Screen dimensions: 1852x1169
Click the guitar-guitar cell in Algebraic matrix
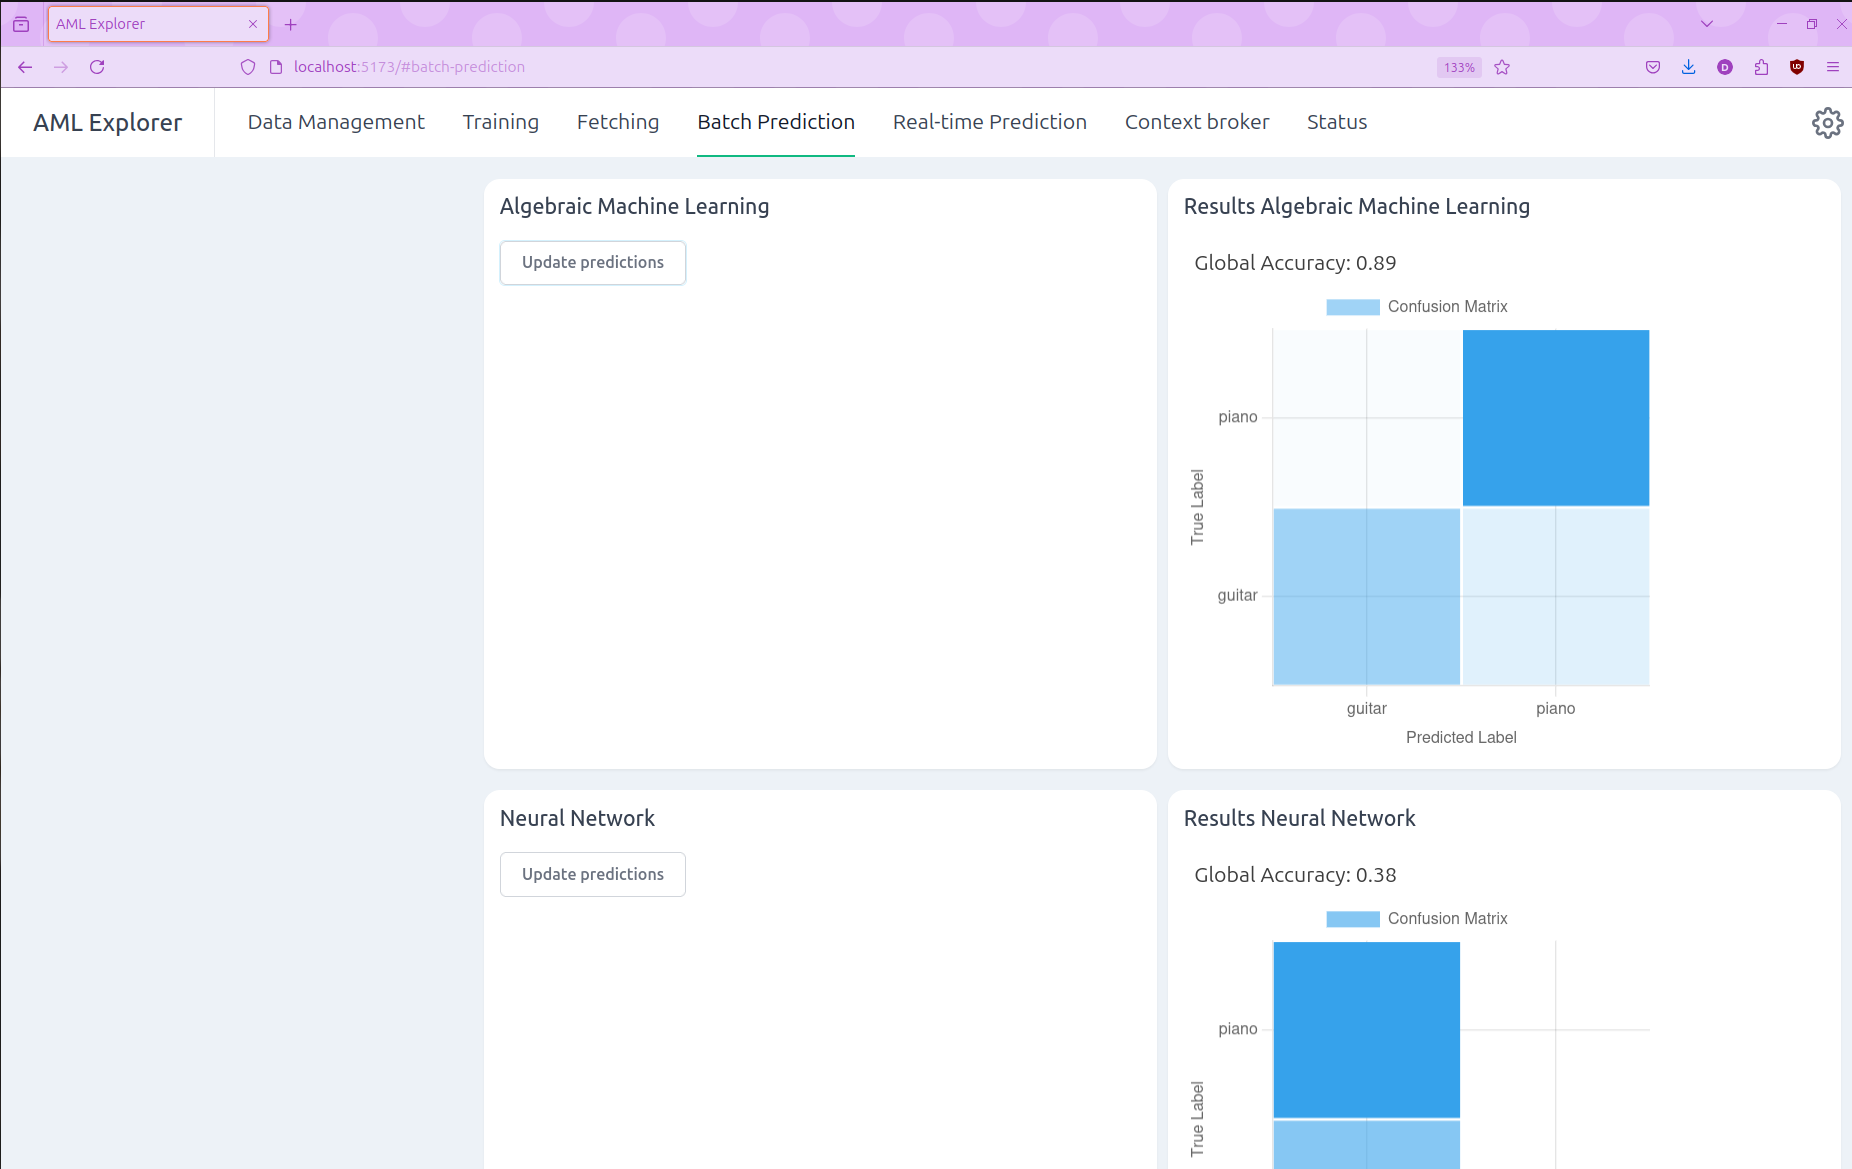(1367, 597)
